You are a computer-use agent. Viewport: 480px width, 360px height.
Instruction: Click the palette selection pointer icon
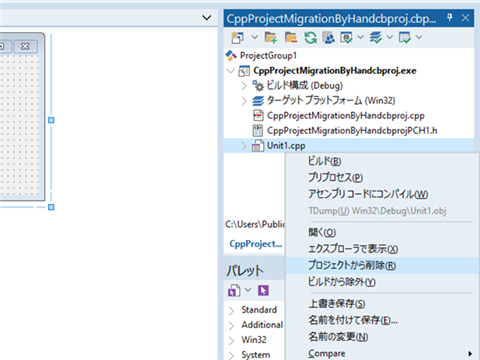click(263, 290)
